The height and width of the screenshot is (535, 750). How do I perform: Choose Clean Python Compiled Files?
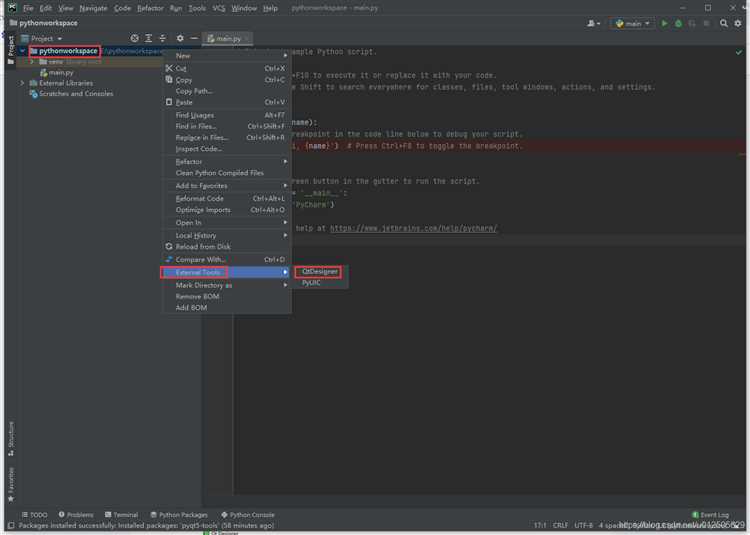(227, 173)
